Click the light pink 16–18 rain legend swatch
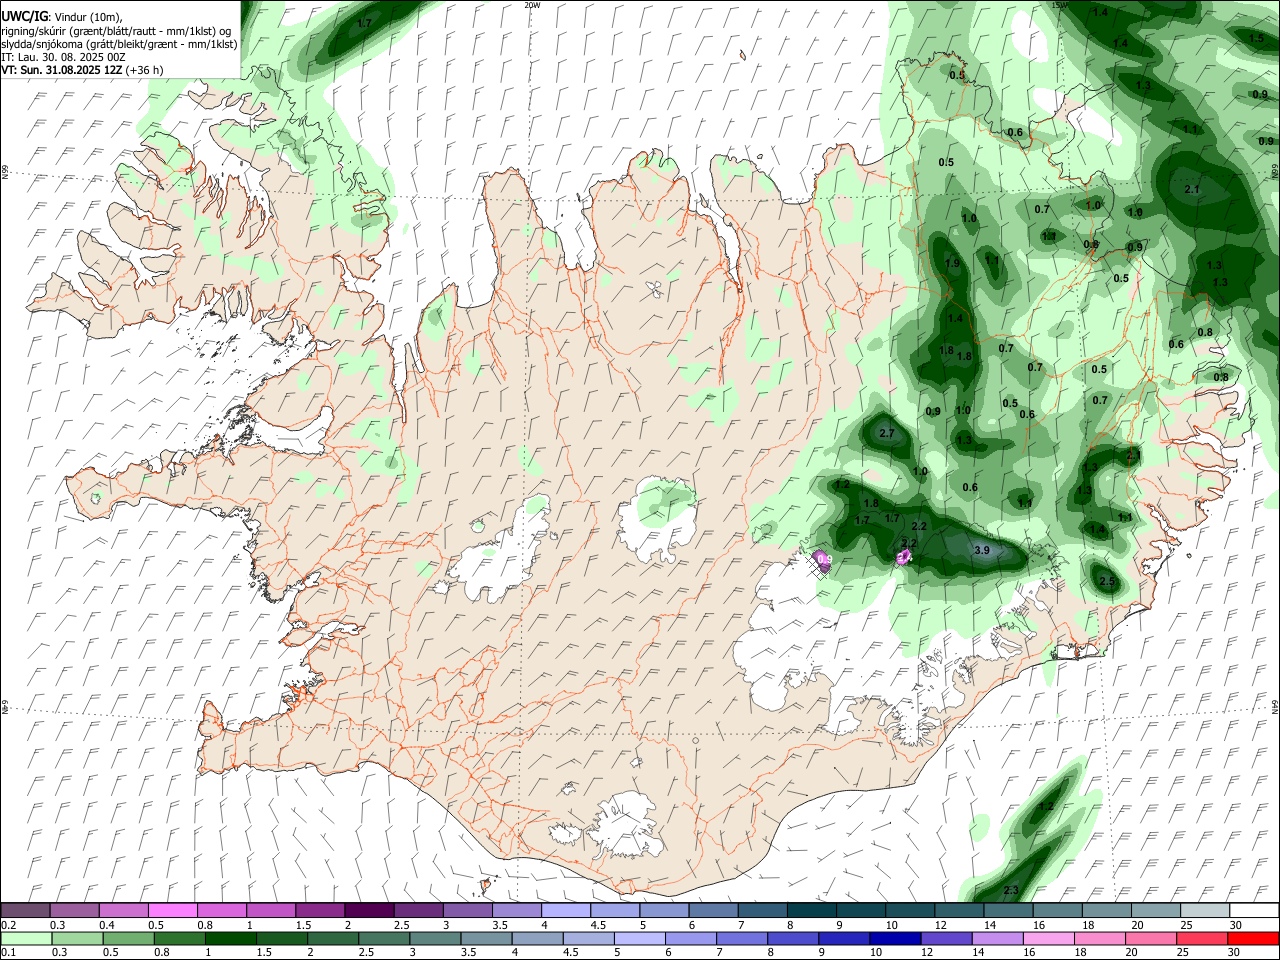This screenshot has height=960, width=1280. (1047, 939)
